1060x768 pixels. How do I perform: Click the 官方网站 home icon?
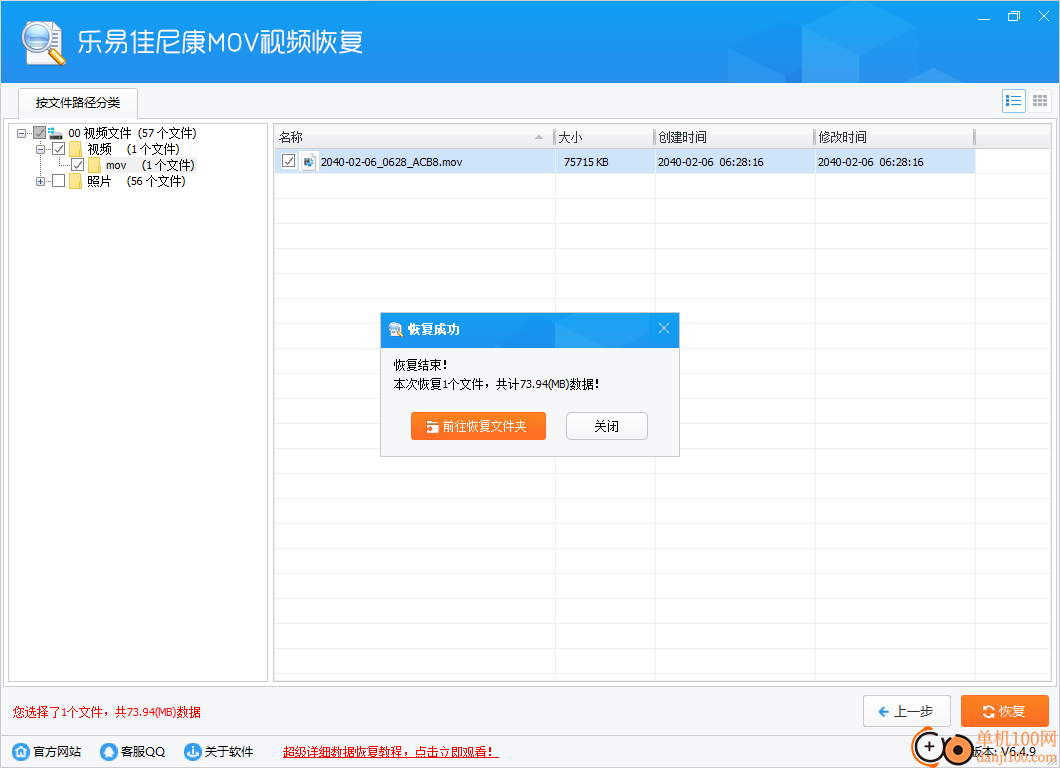point(21,751)
